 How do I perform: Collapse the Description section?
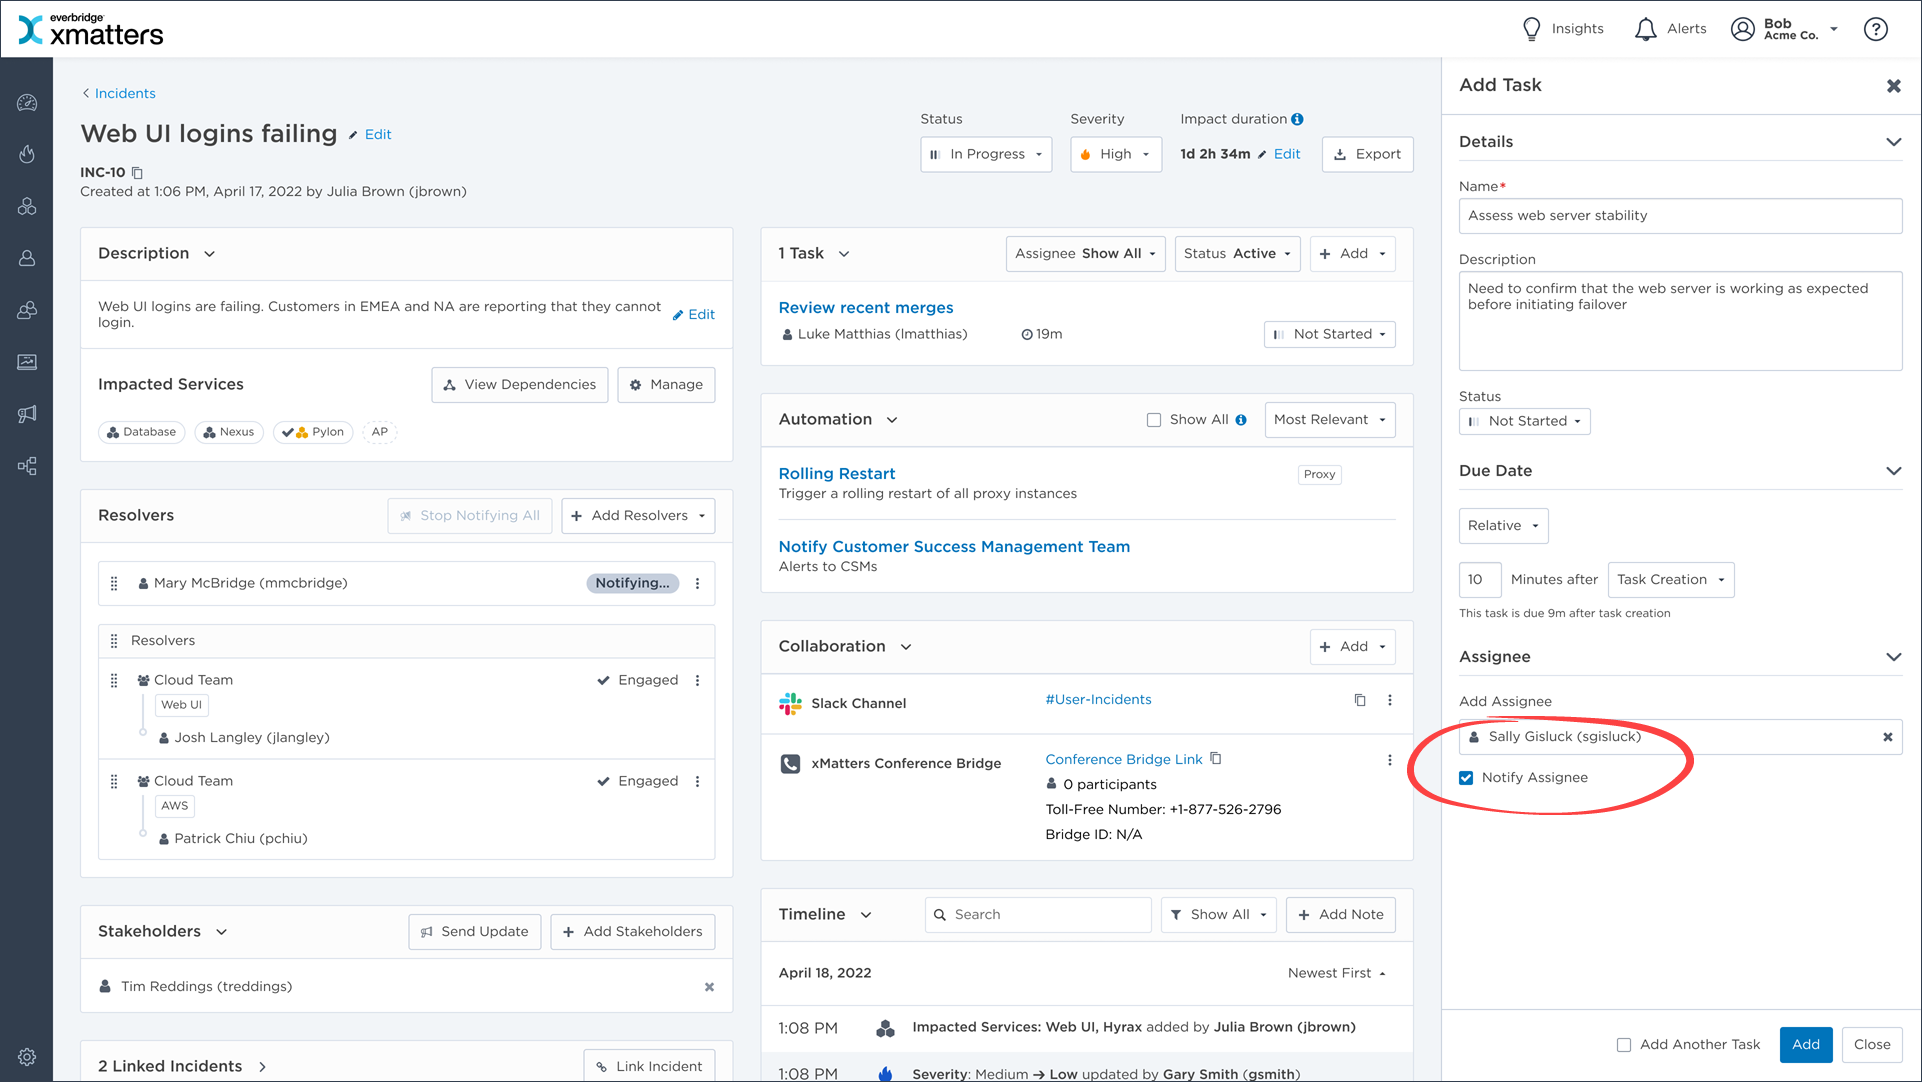tap(209, 254)
